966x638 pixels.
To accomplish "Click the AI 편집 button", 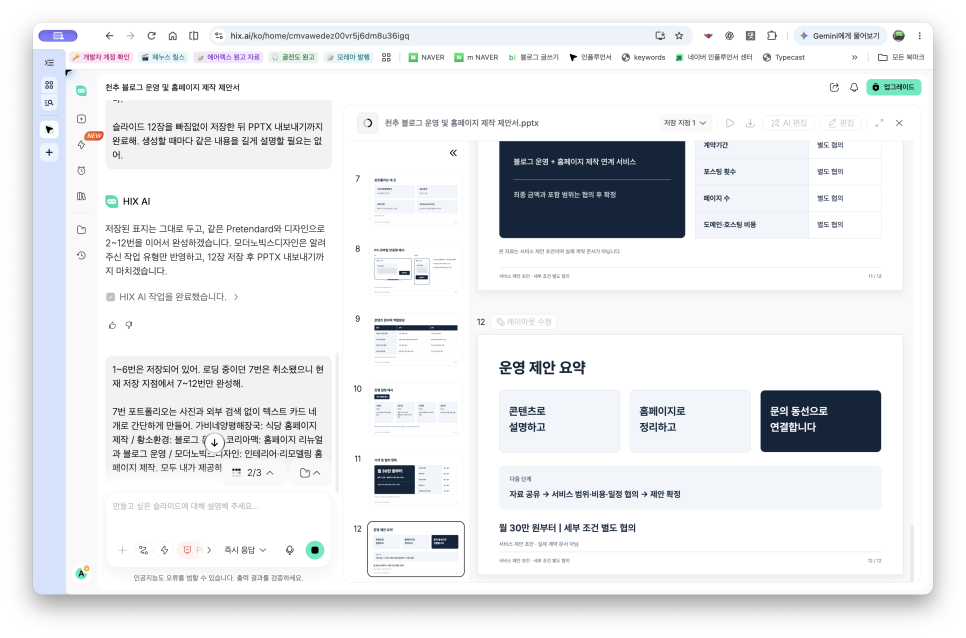I will (x=789, y=123).
